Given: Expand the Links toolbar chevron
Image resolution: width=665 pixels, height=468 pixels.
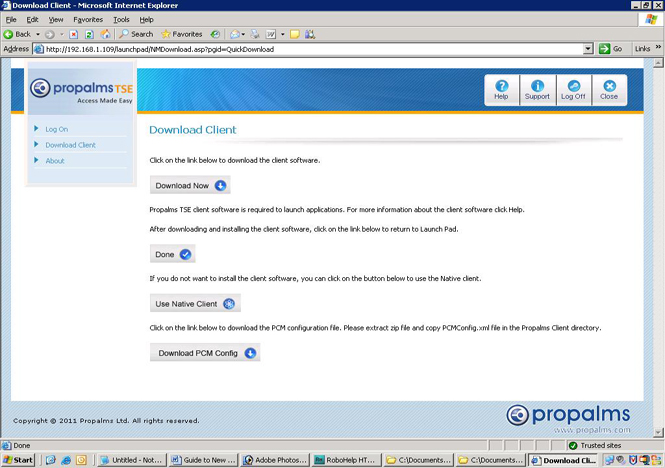Looking at the screenshot, I should point(658,48).
